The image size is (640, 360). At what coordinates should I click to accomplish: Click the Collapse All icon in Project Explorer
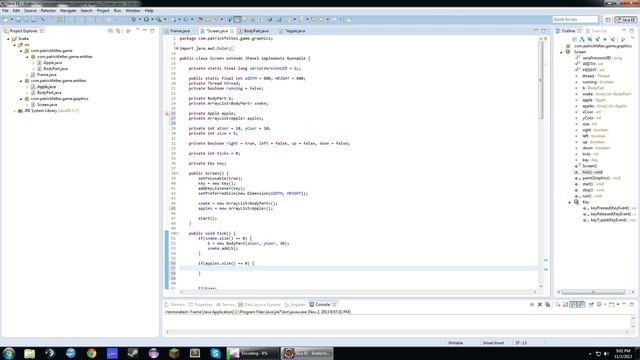click(110, 31)
